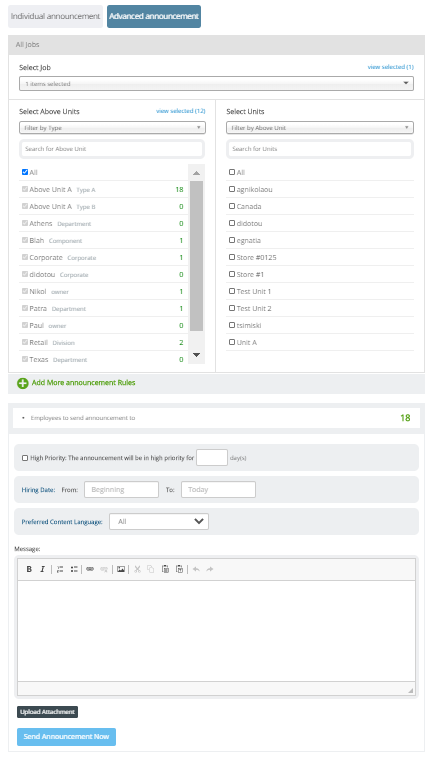430x757 pixels.
Task: Tick the Canada unit checkbox
Action: click(232, 206)
